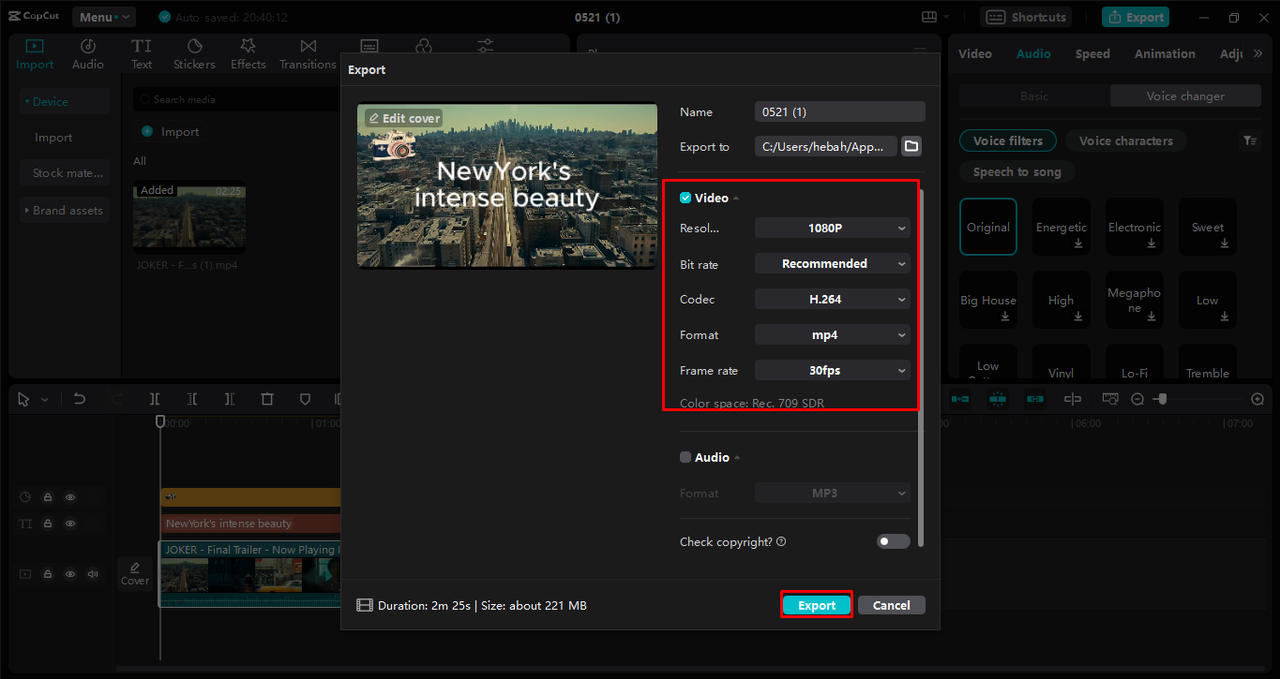This screenshot has height=679, width=1280.
Task: Open the Resolution 1080P dropdown
Action: click(832, 228)
